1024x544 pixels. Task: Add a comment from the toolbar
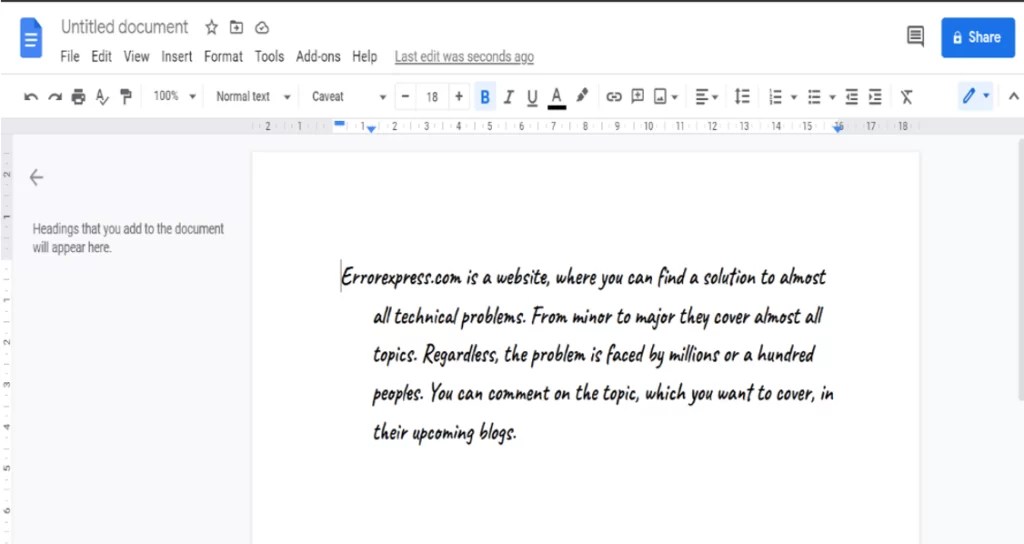(x=637, y=97)
